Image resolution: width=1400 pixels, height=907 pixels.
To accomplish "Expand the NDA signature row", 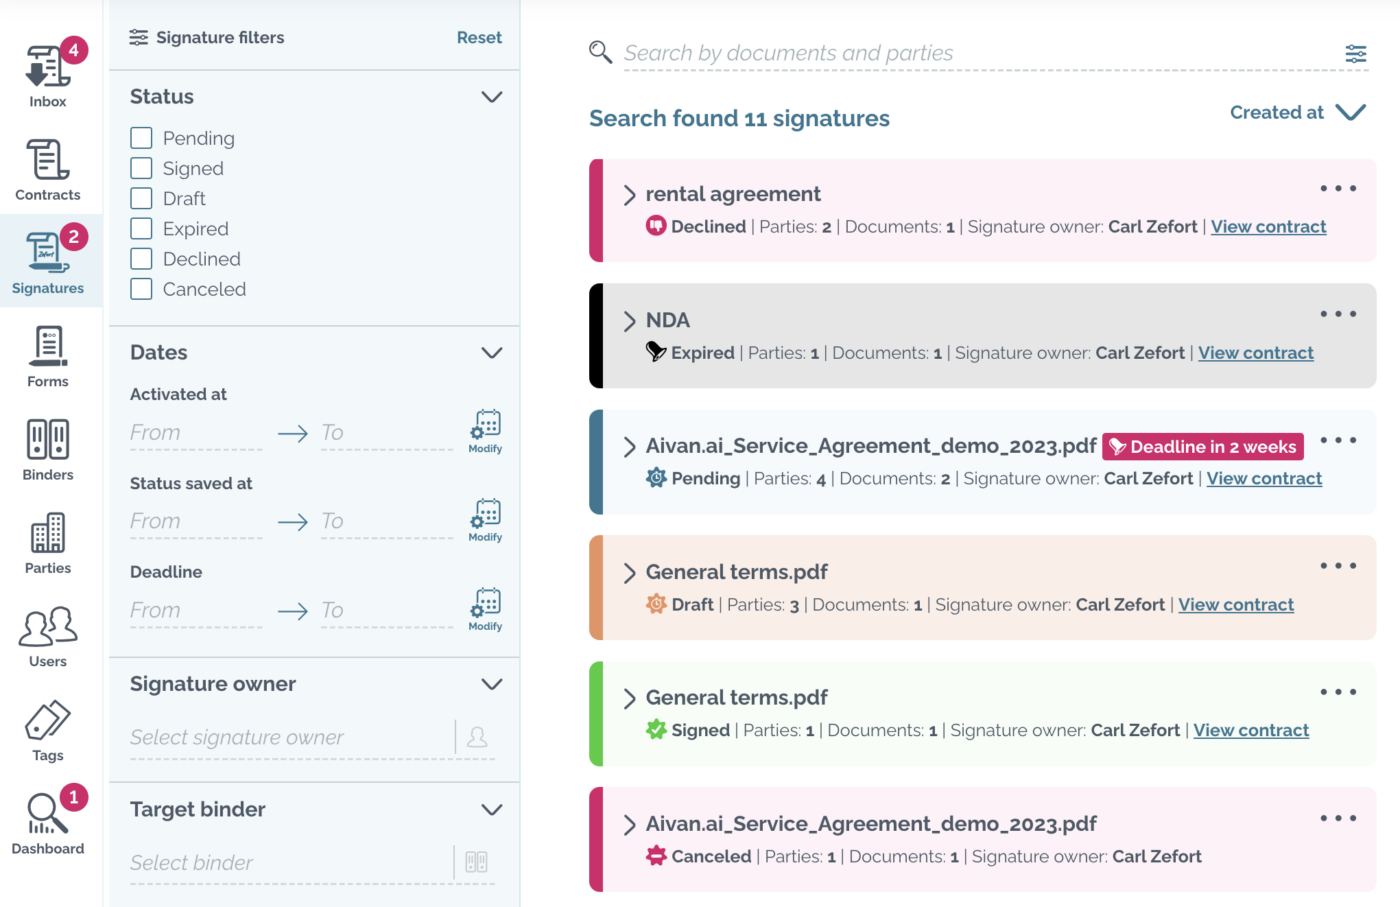I will pyautogui.click(x=629, y=321).
